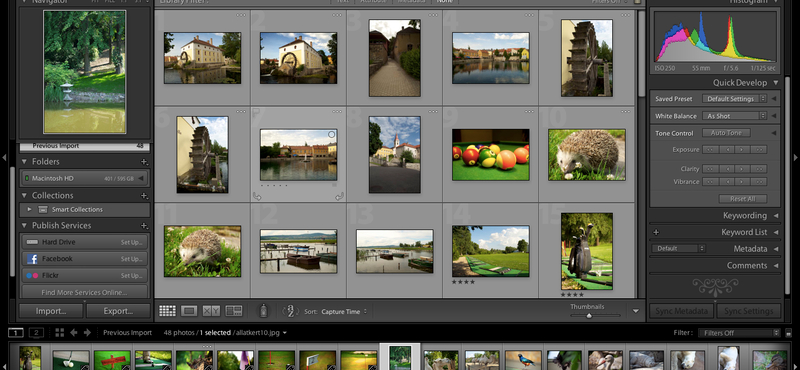Image resolution: width=800 pixels, height=370 pixels.
Task: Toggle the White Balance section triangle
Action: [773, 116]
